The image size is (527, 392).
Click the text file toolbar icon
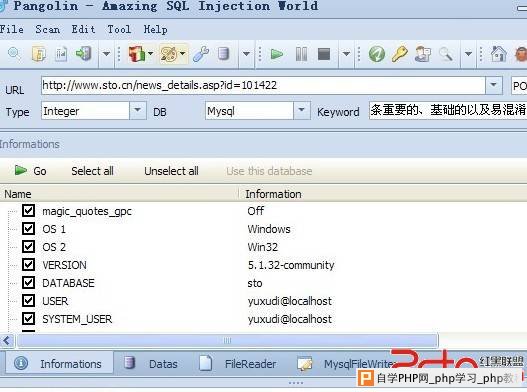[60, 54]
